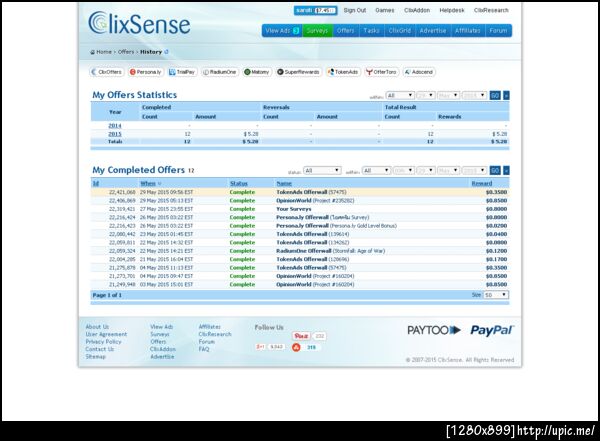Open Privacy Policy in the footer
This screenshot has height=441, width=600.
click(103, 341)
